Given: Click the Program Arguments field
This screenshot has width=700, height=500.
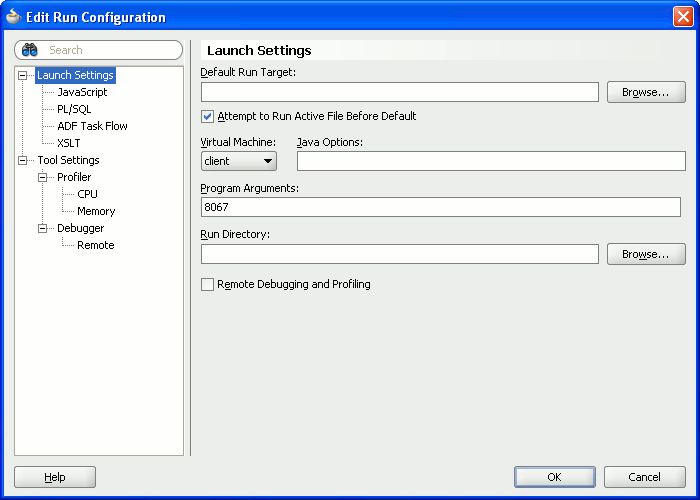Looking at the screenshot, I should coord(440,207).
